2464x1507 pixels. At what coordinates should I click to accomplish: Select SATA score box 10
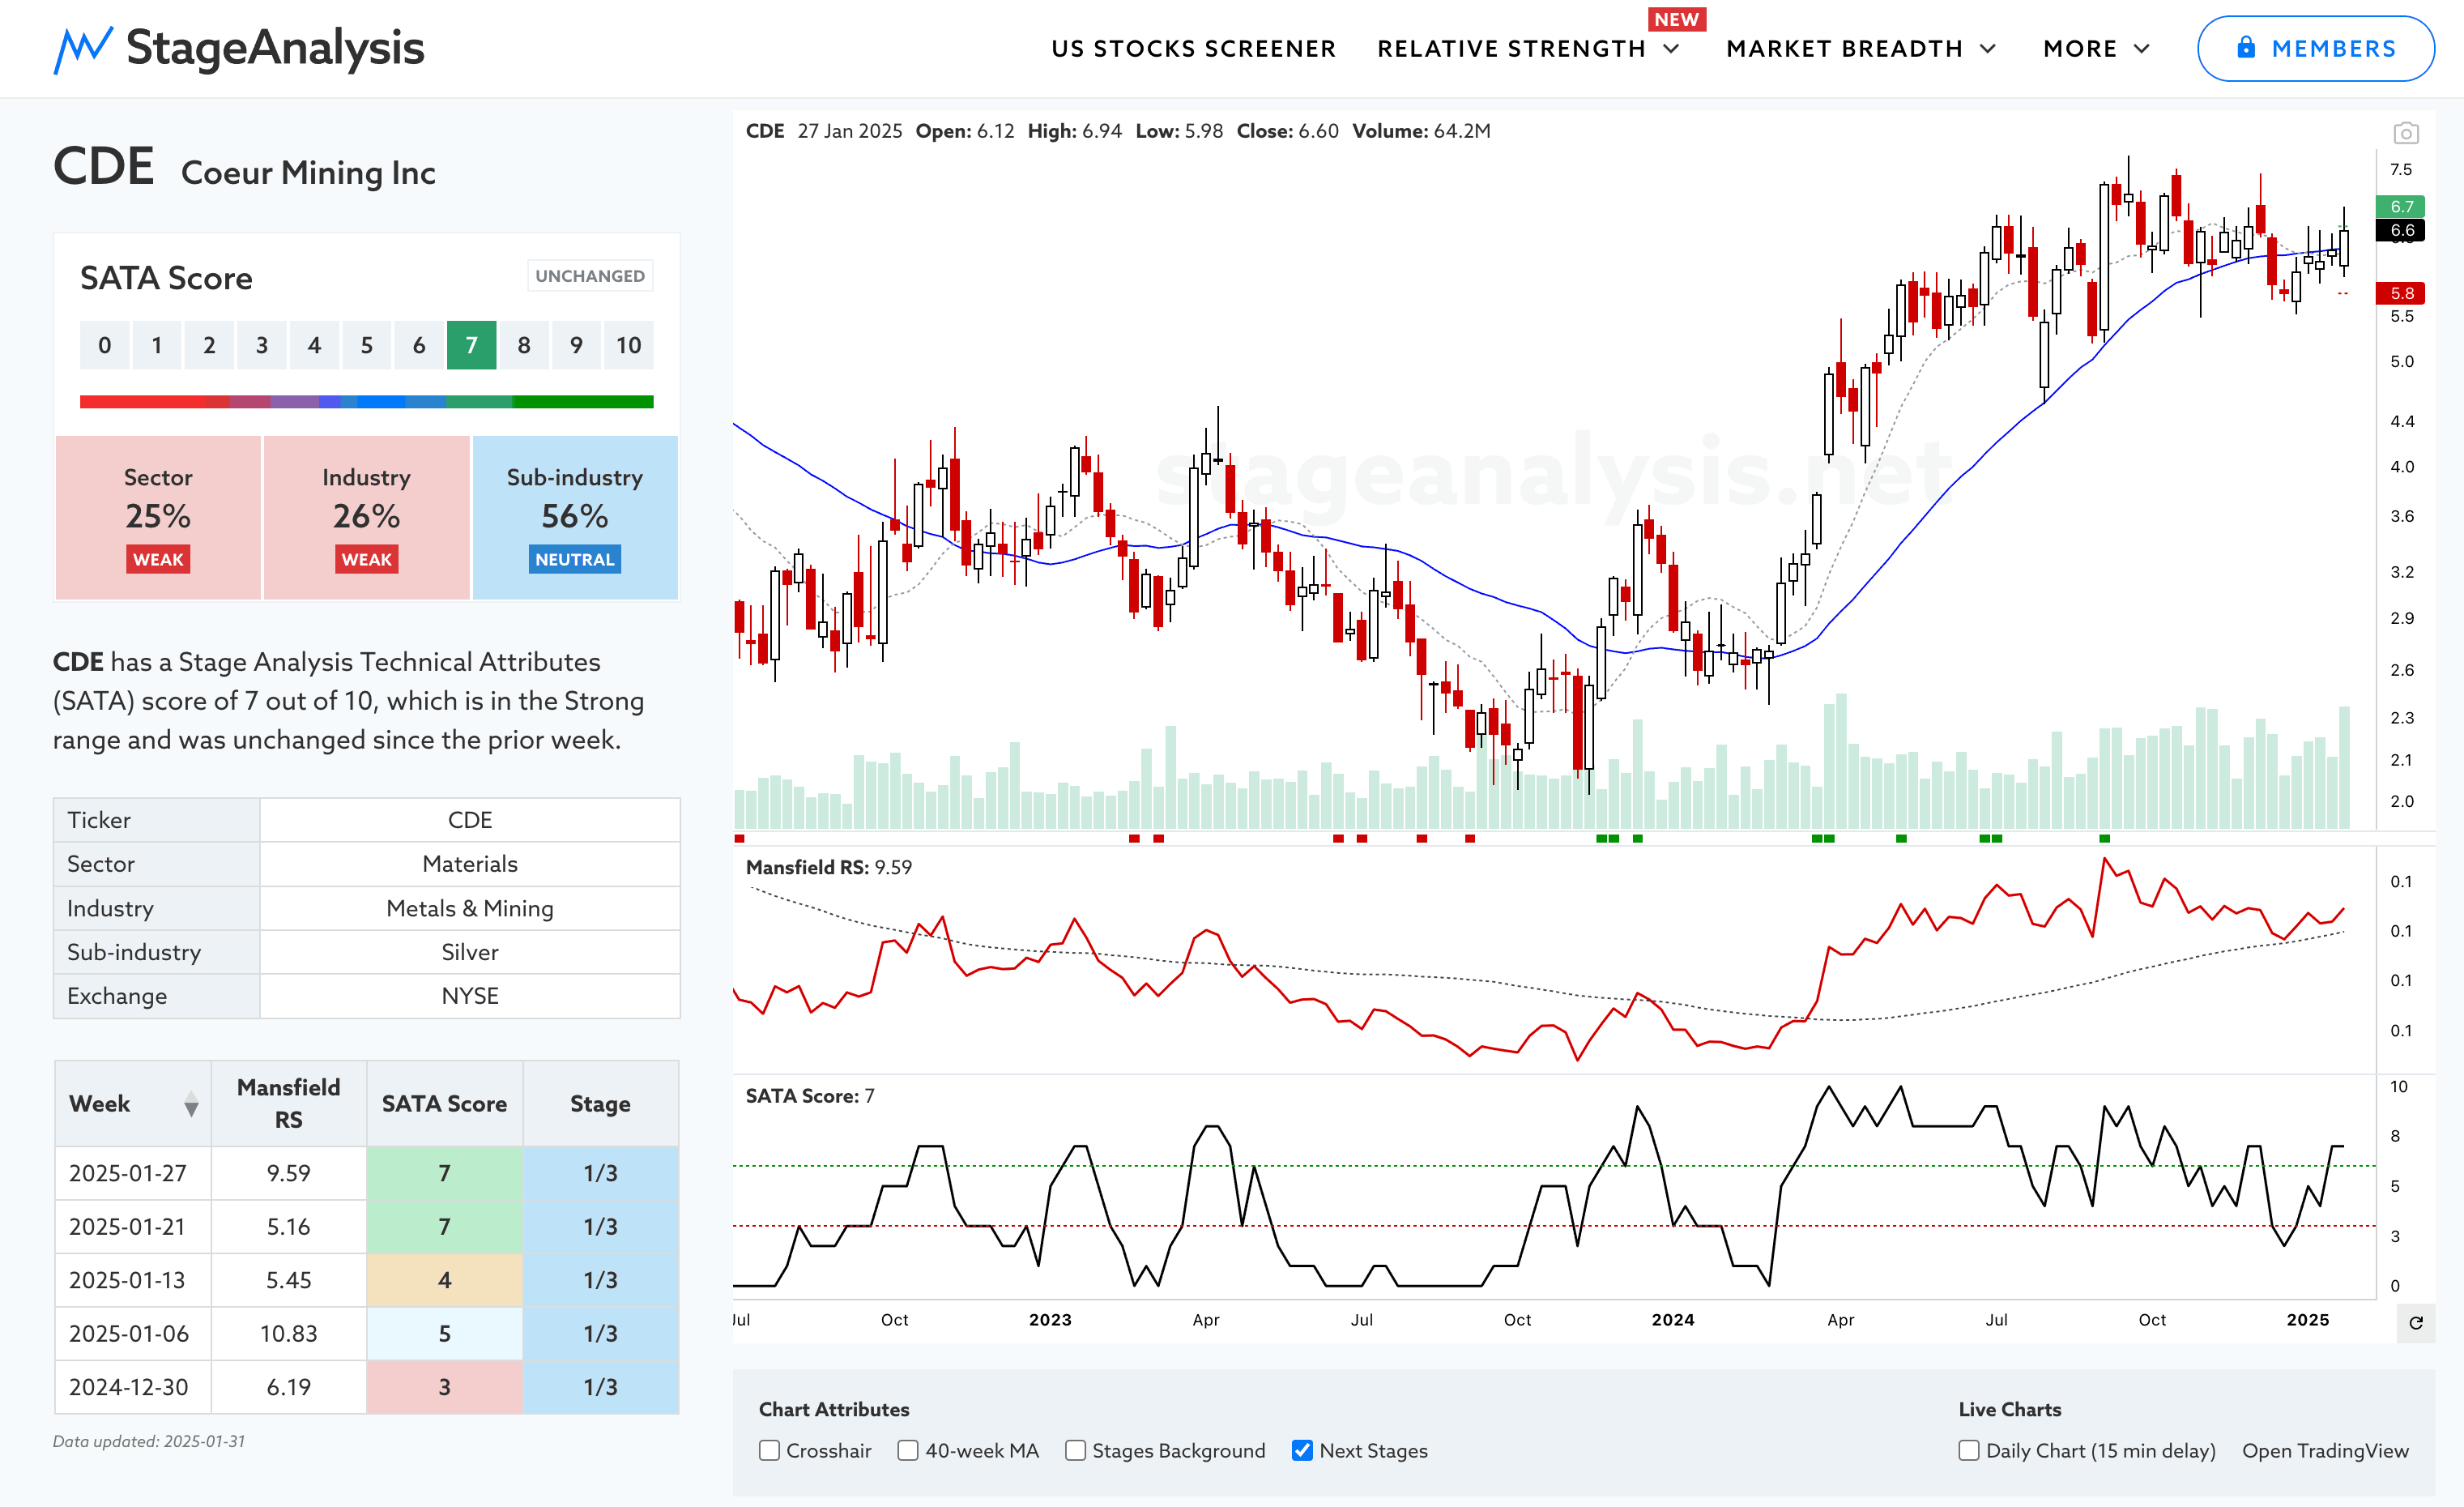click(x=628, y=345)
